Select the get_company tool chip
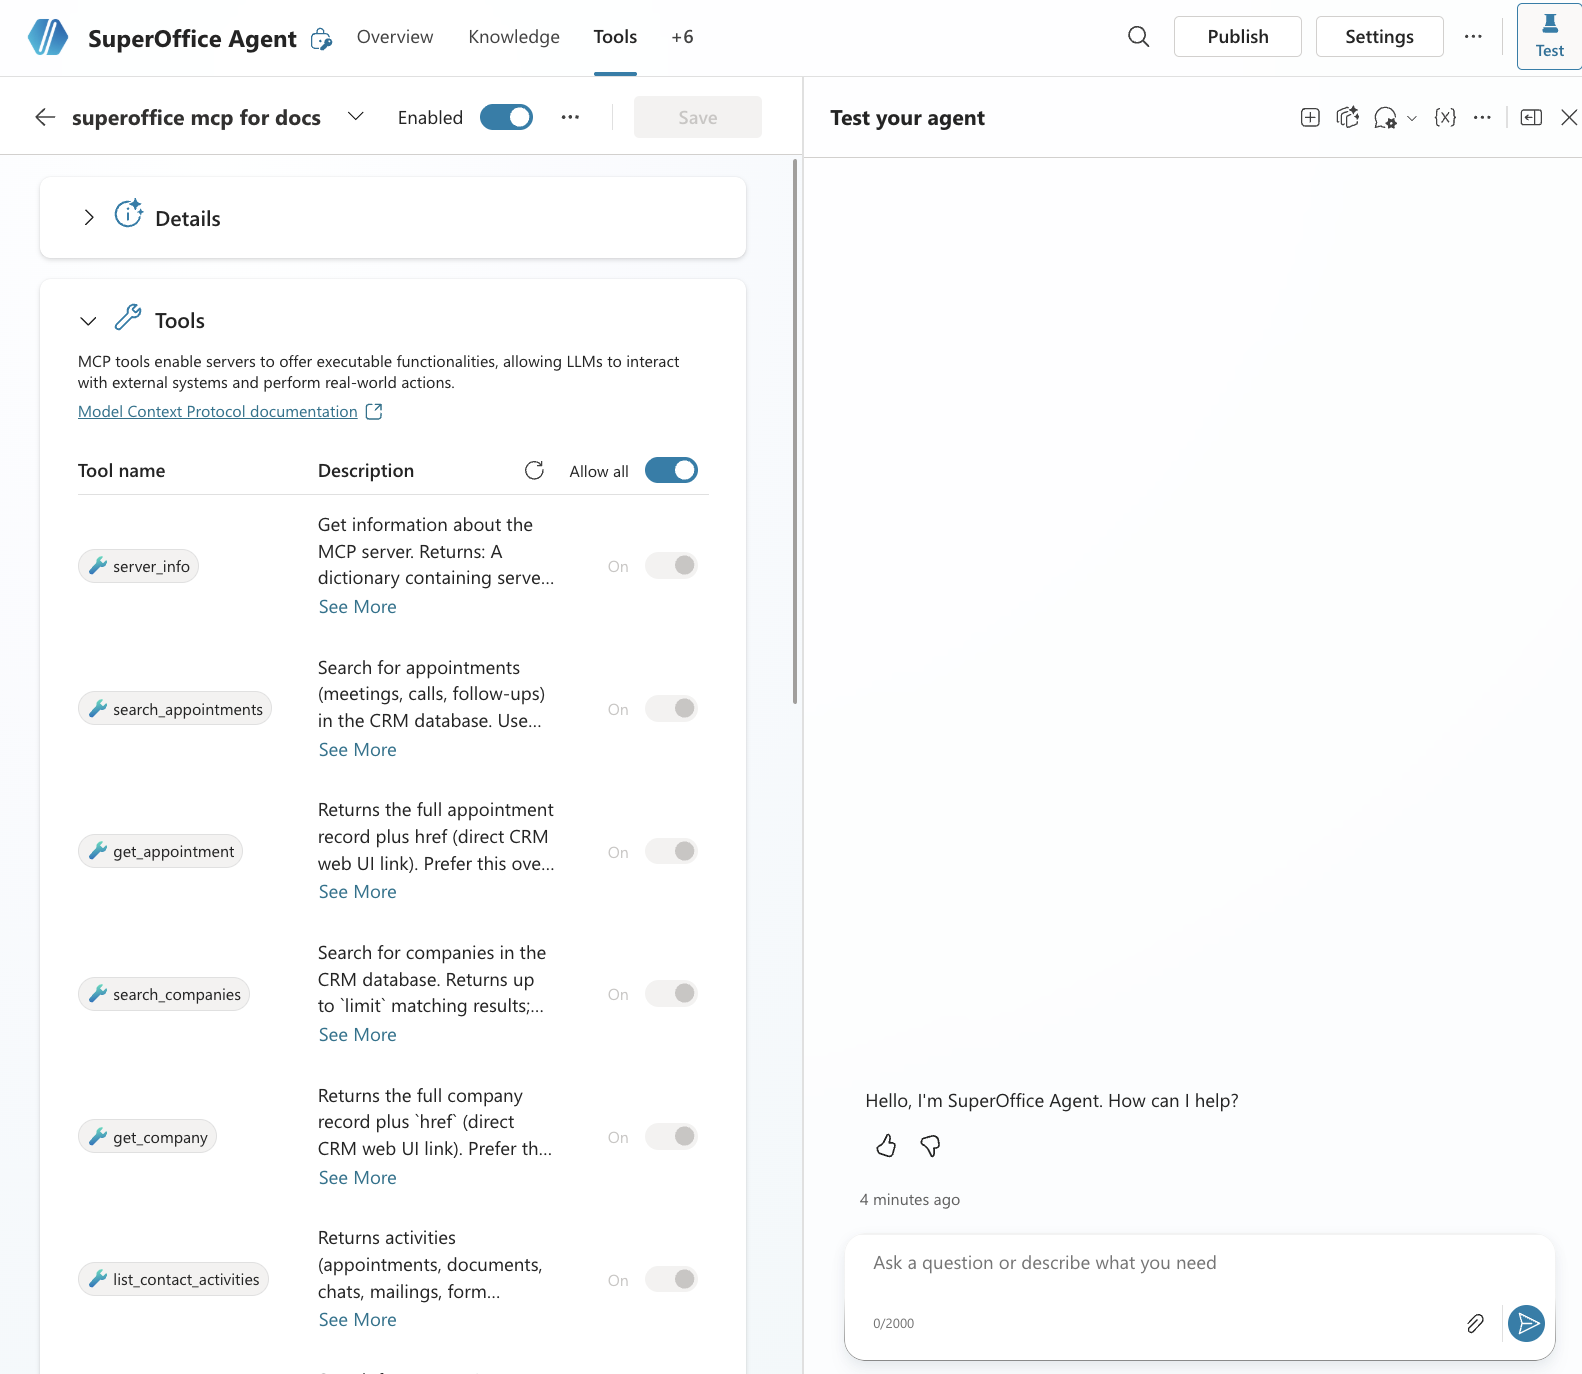The image size is (1582, 1374). click(x=147, y=1137)
